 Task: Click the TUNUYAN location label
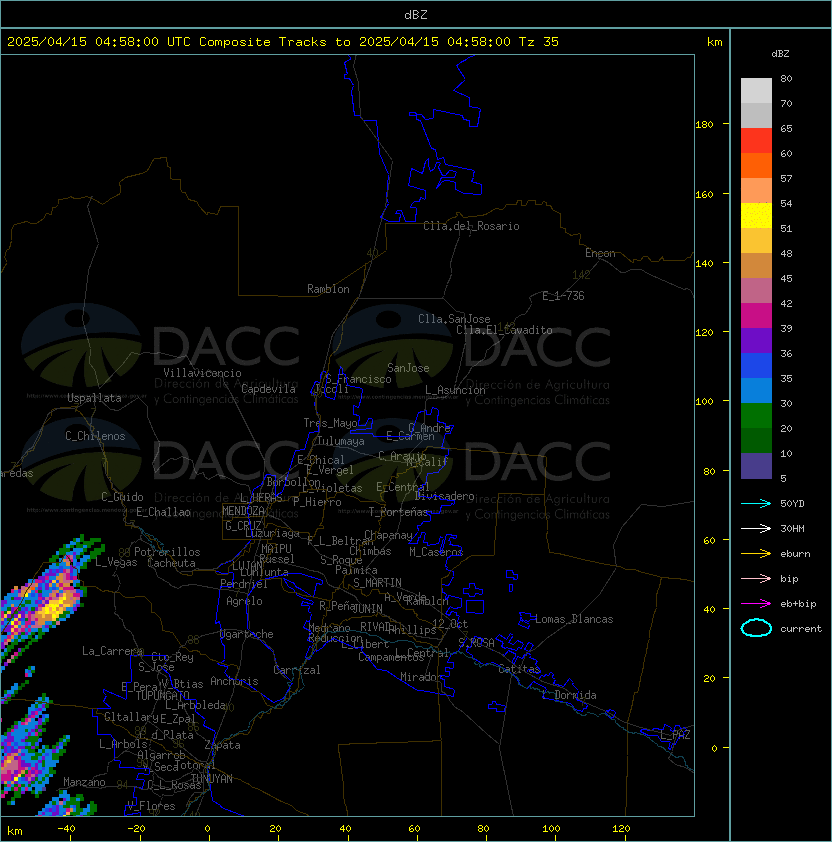click(x=212, y=779)
